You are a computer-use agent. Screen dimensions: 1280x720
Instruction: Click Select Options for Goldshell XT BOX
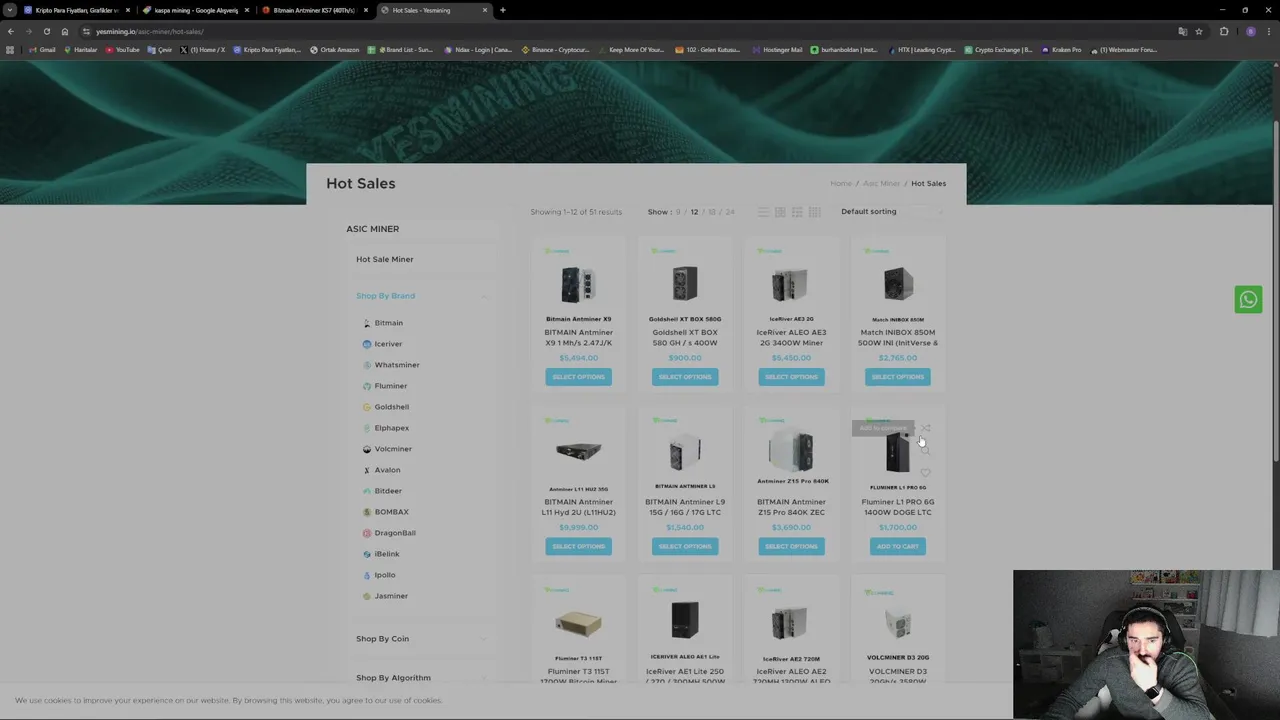(x=685, y=377)
